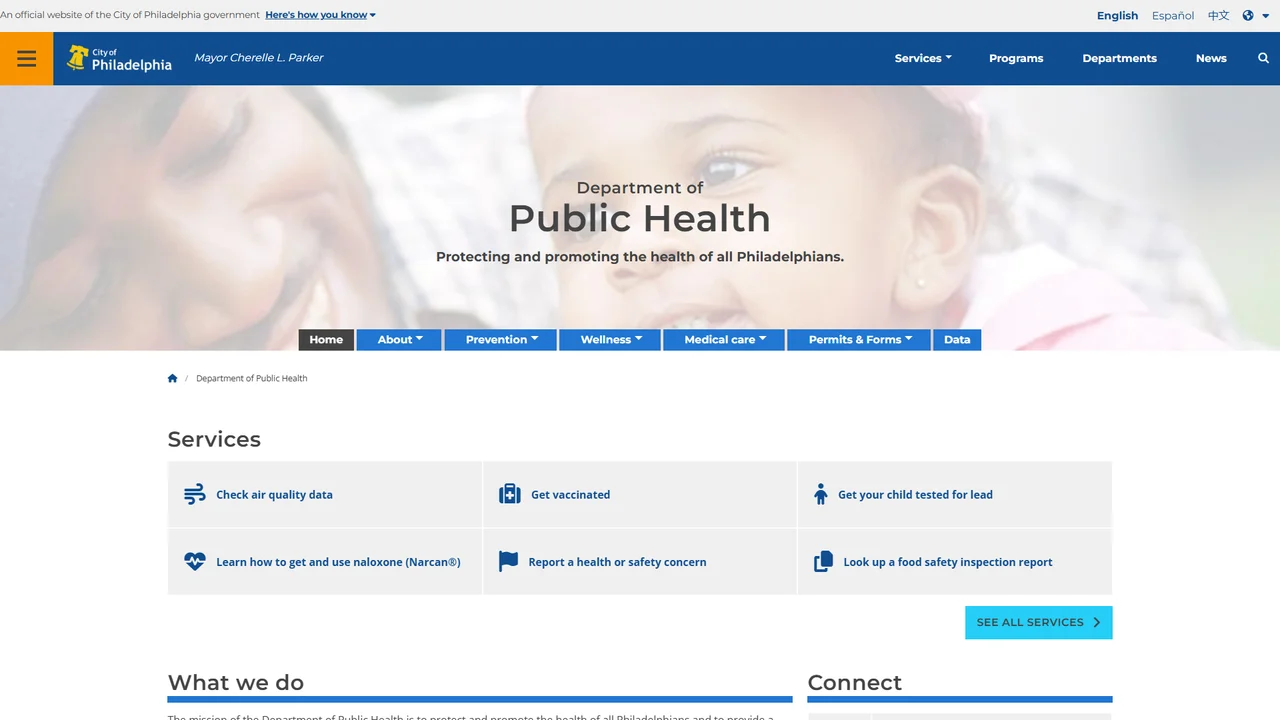Viewport: 1280px width, 720px height.
Task: Click the Public Health page title
Action: click(640, 218)
